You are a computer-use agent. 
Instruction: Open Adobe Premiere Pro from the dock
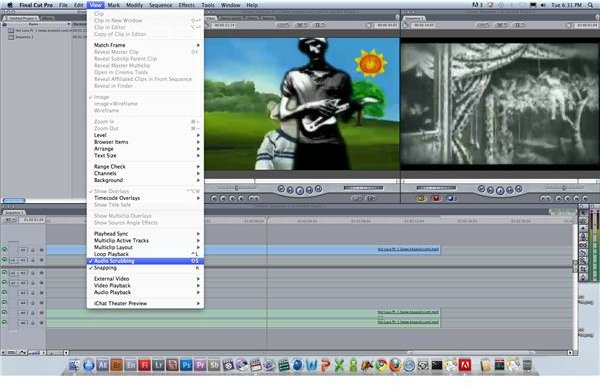pyautogui.click(x=200, y=365)
